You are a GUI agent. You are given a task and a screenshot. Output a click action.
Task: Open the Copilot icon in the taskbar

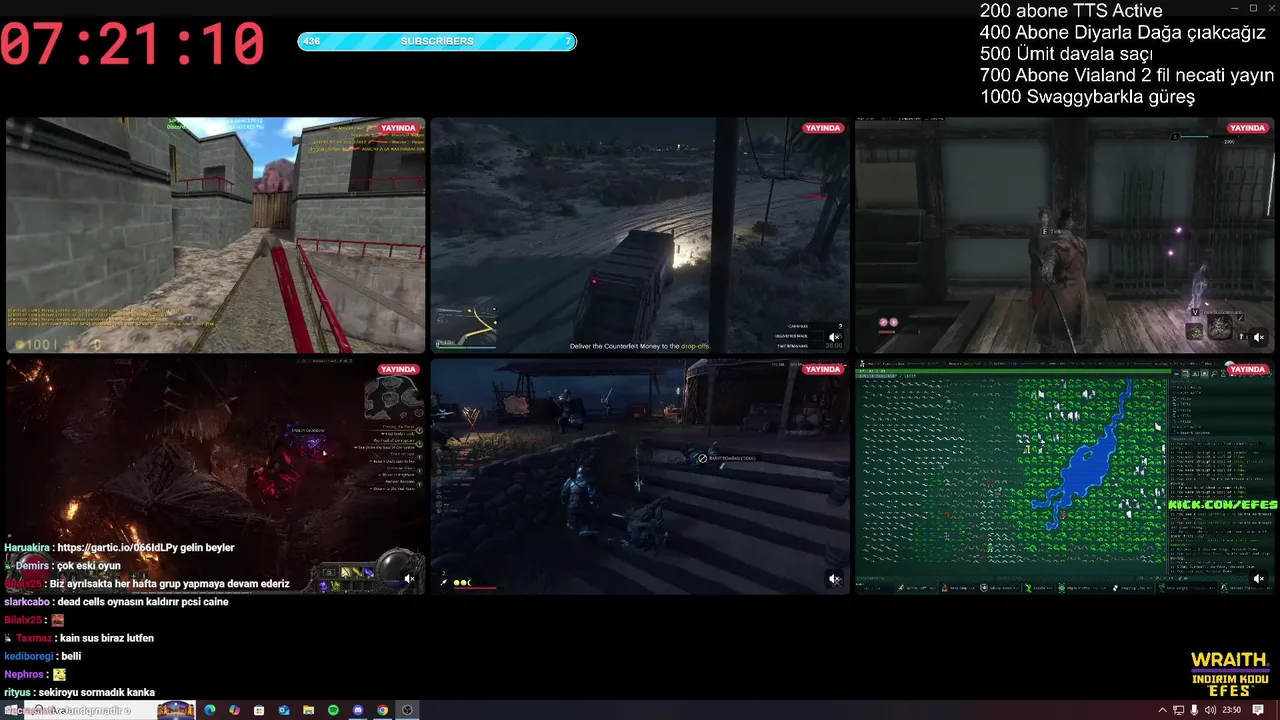point(235,710)
